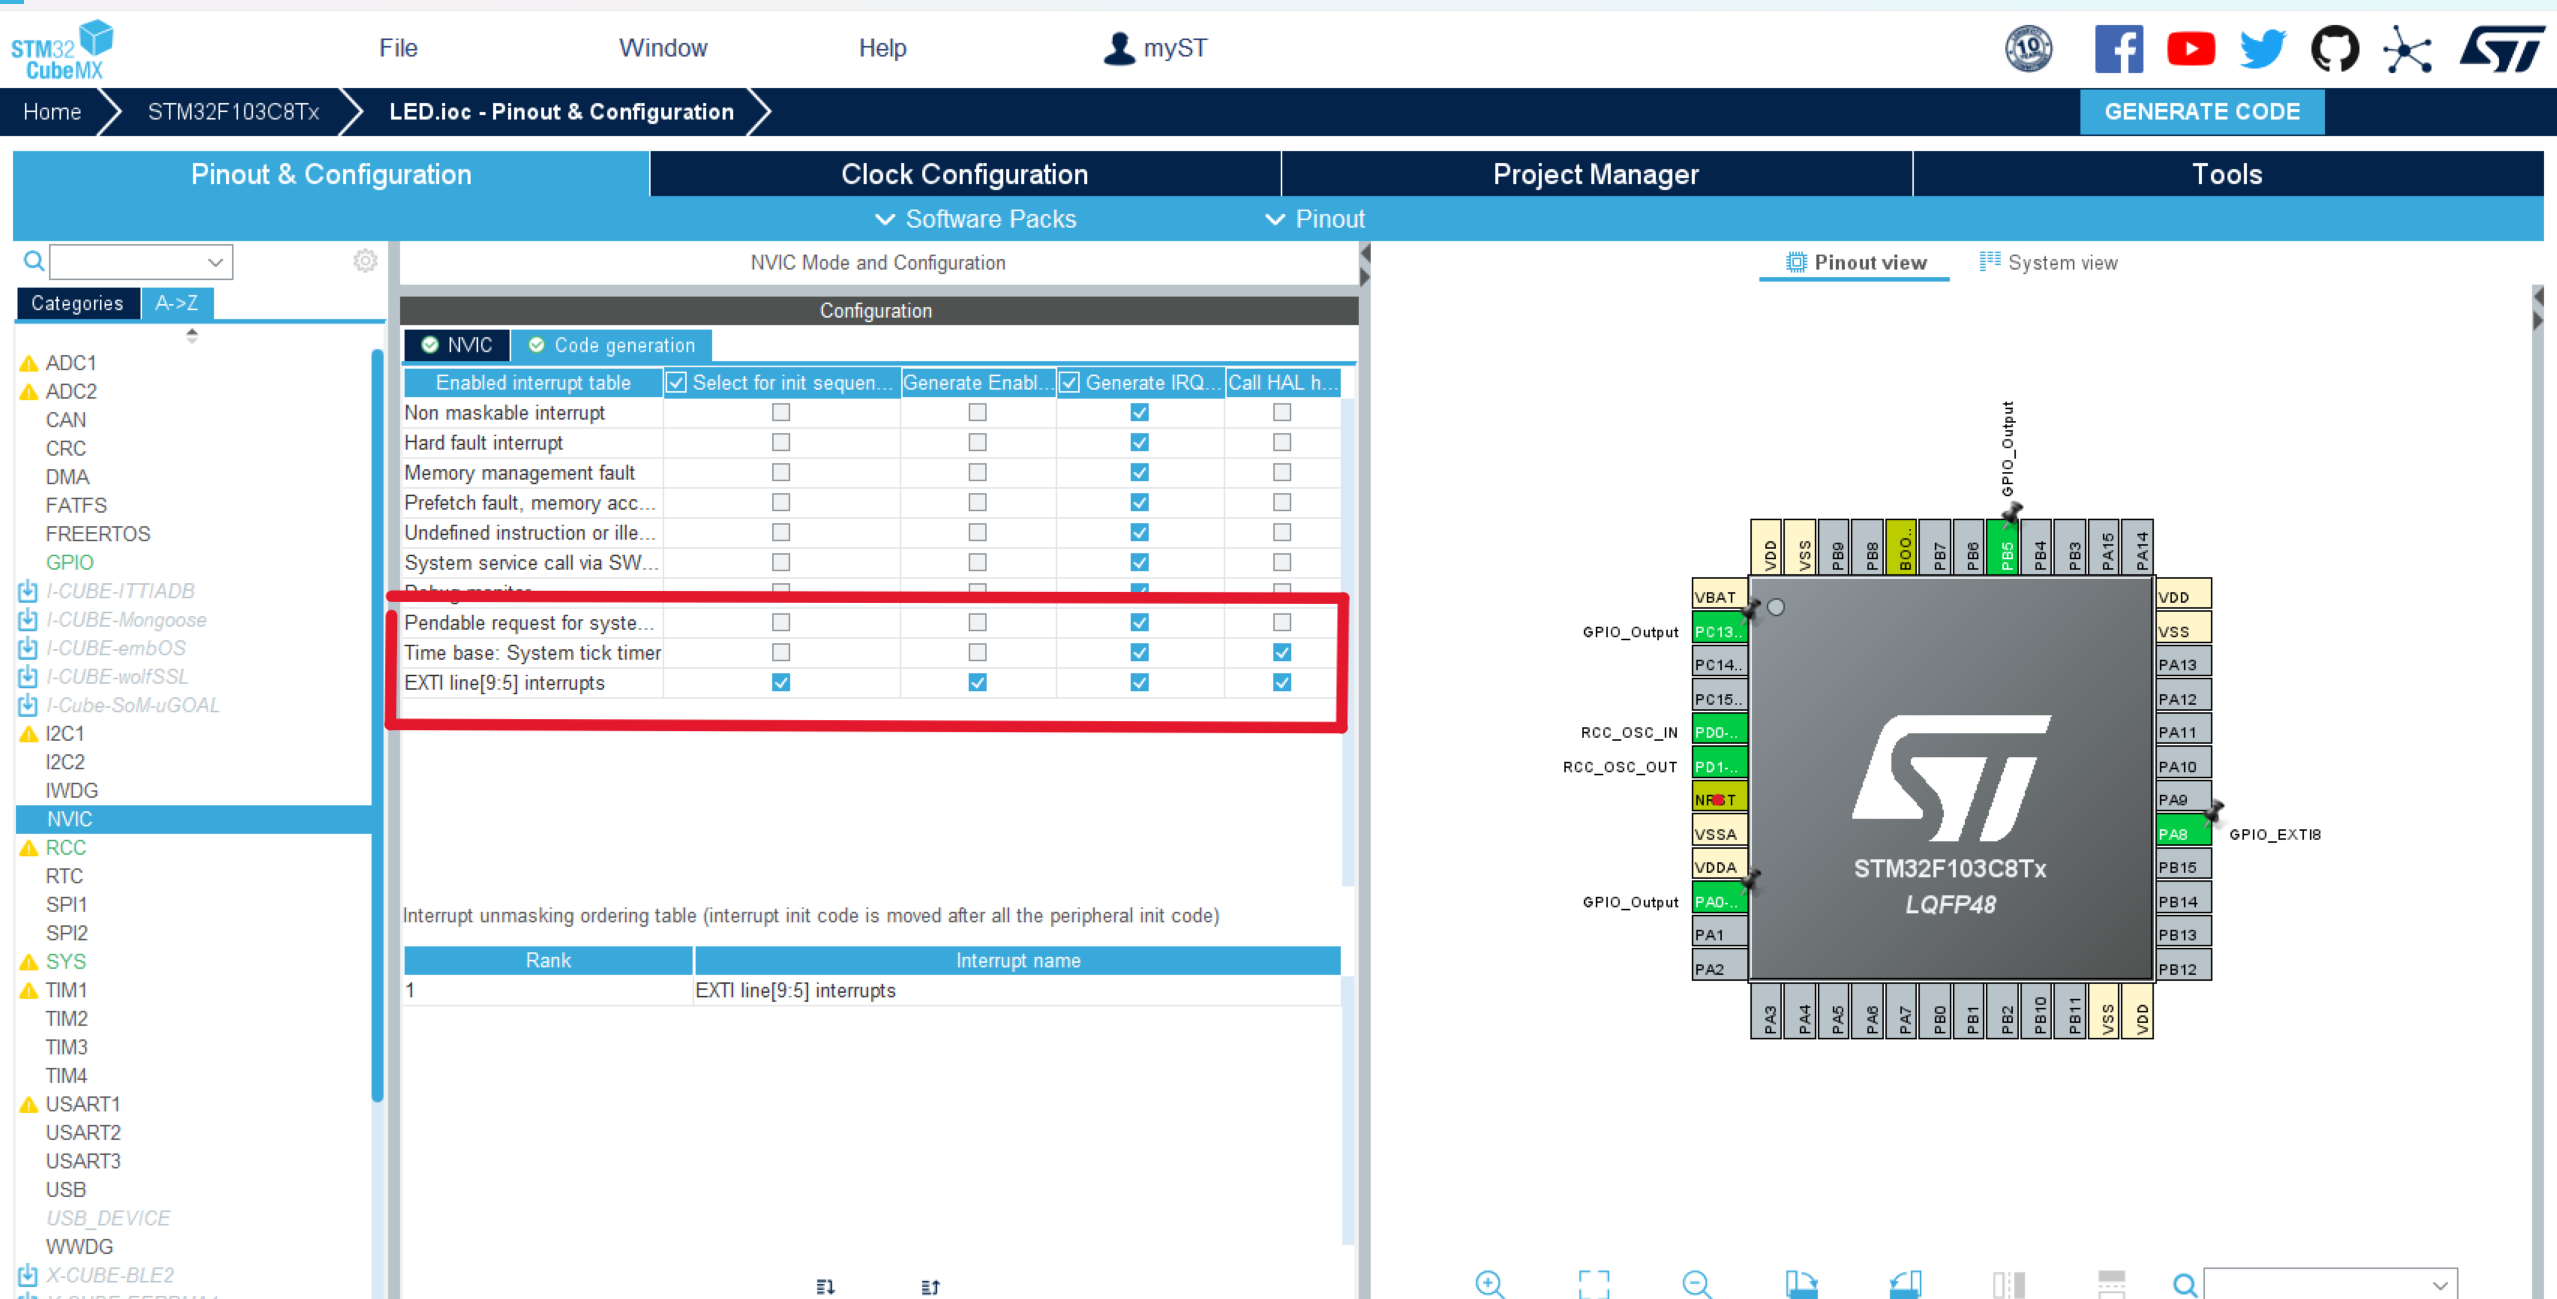This screenshot has height=1299, width=2557.
Task: Open the Twitter icon in the header
Action: tap(2262, 49)
